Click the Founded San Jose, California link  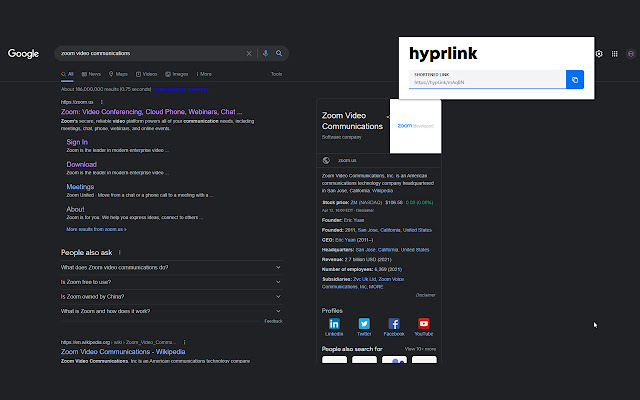point(395,230)
